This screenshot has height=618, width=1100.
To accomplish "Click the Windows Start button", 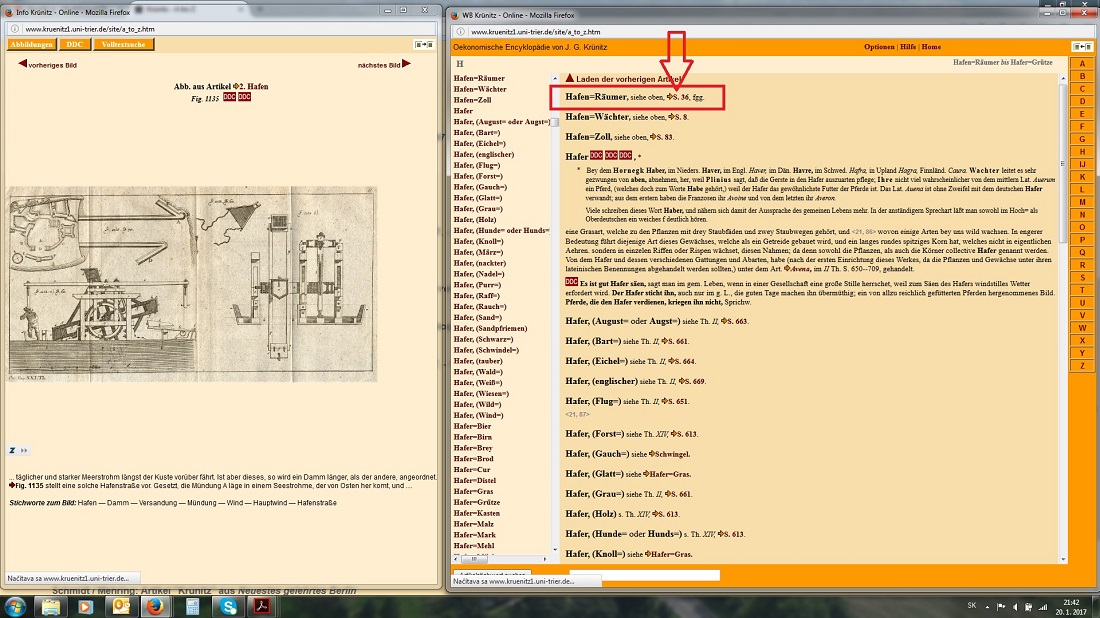I will [x=17, y=606].
